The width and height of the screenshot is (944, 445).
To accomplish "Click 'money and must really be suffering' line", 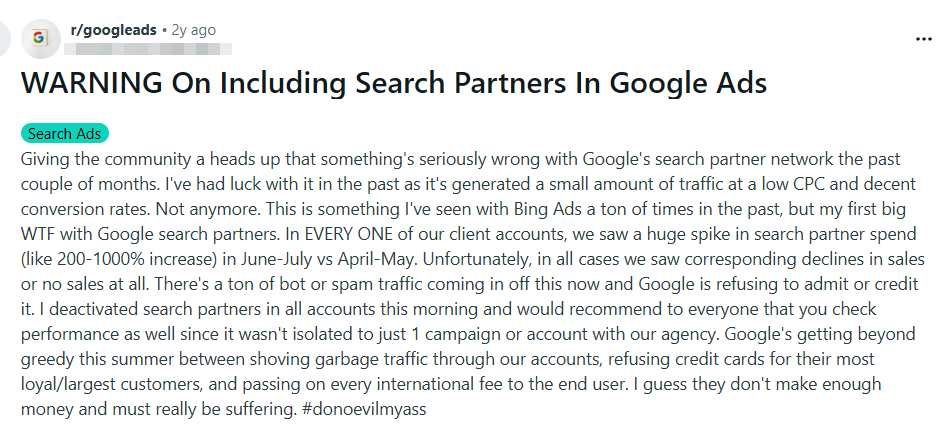I will click(146, 410).
